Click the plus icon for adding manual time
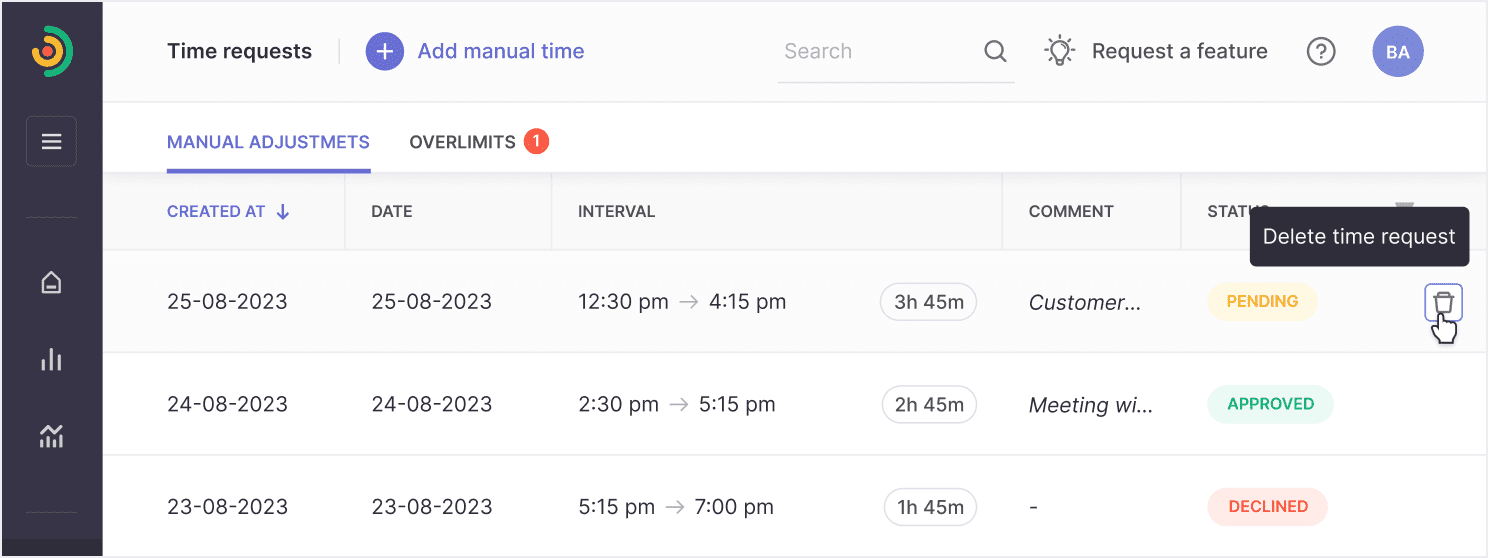Screen dimensions: 1488x558 [x=384, y=51]
